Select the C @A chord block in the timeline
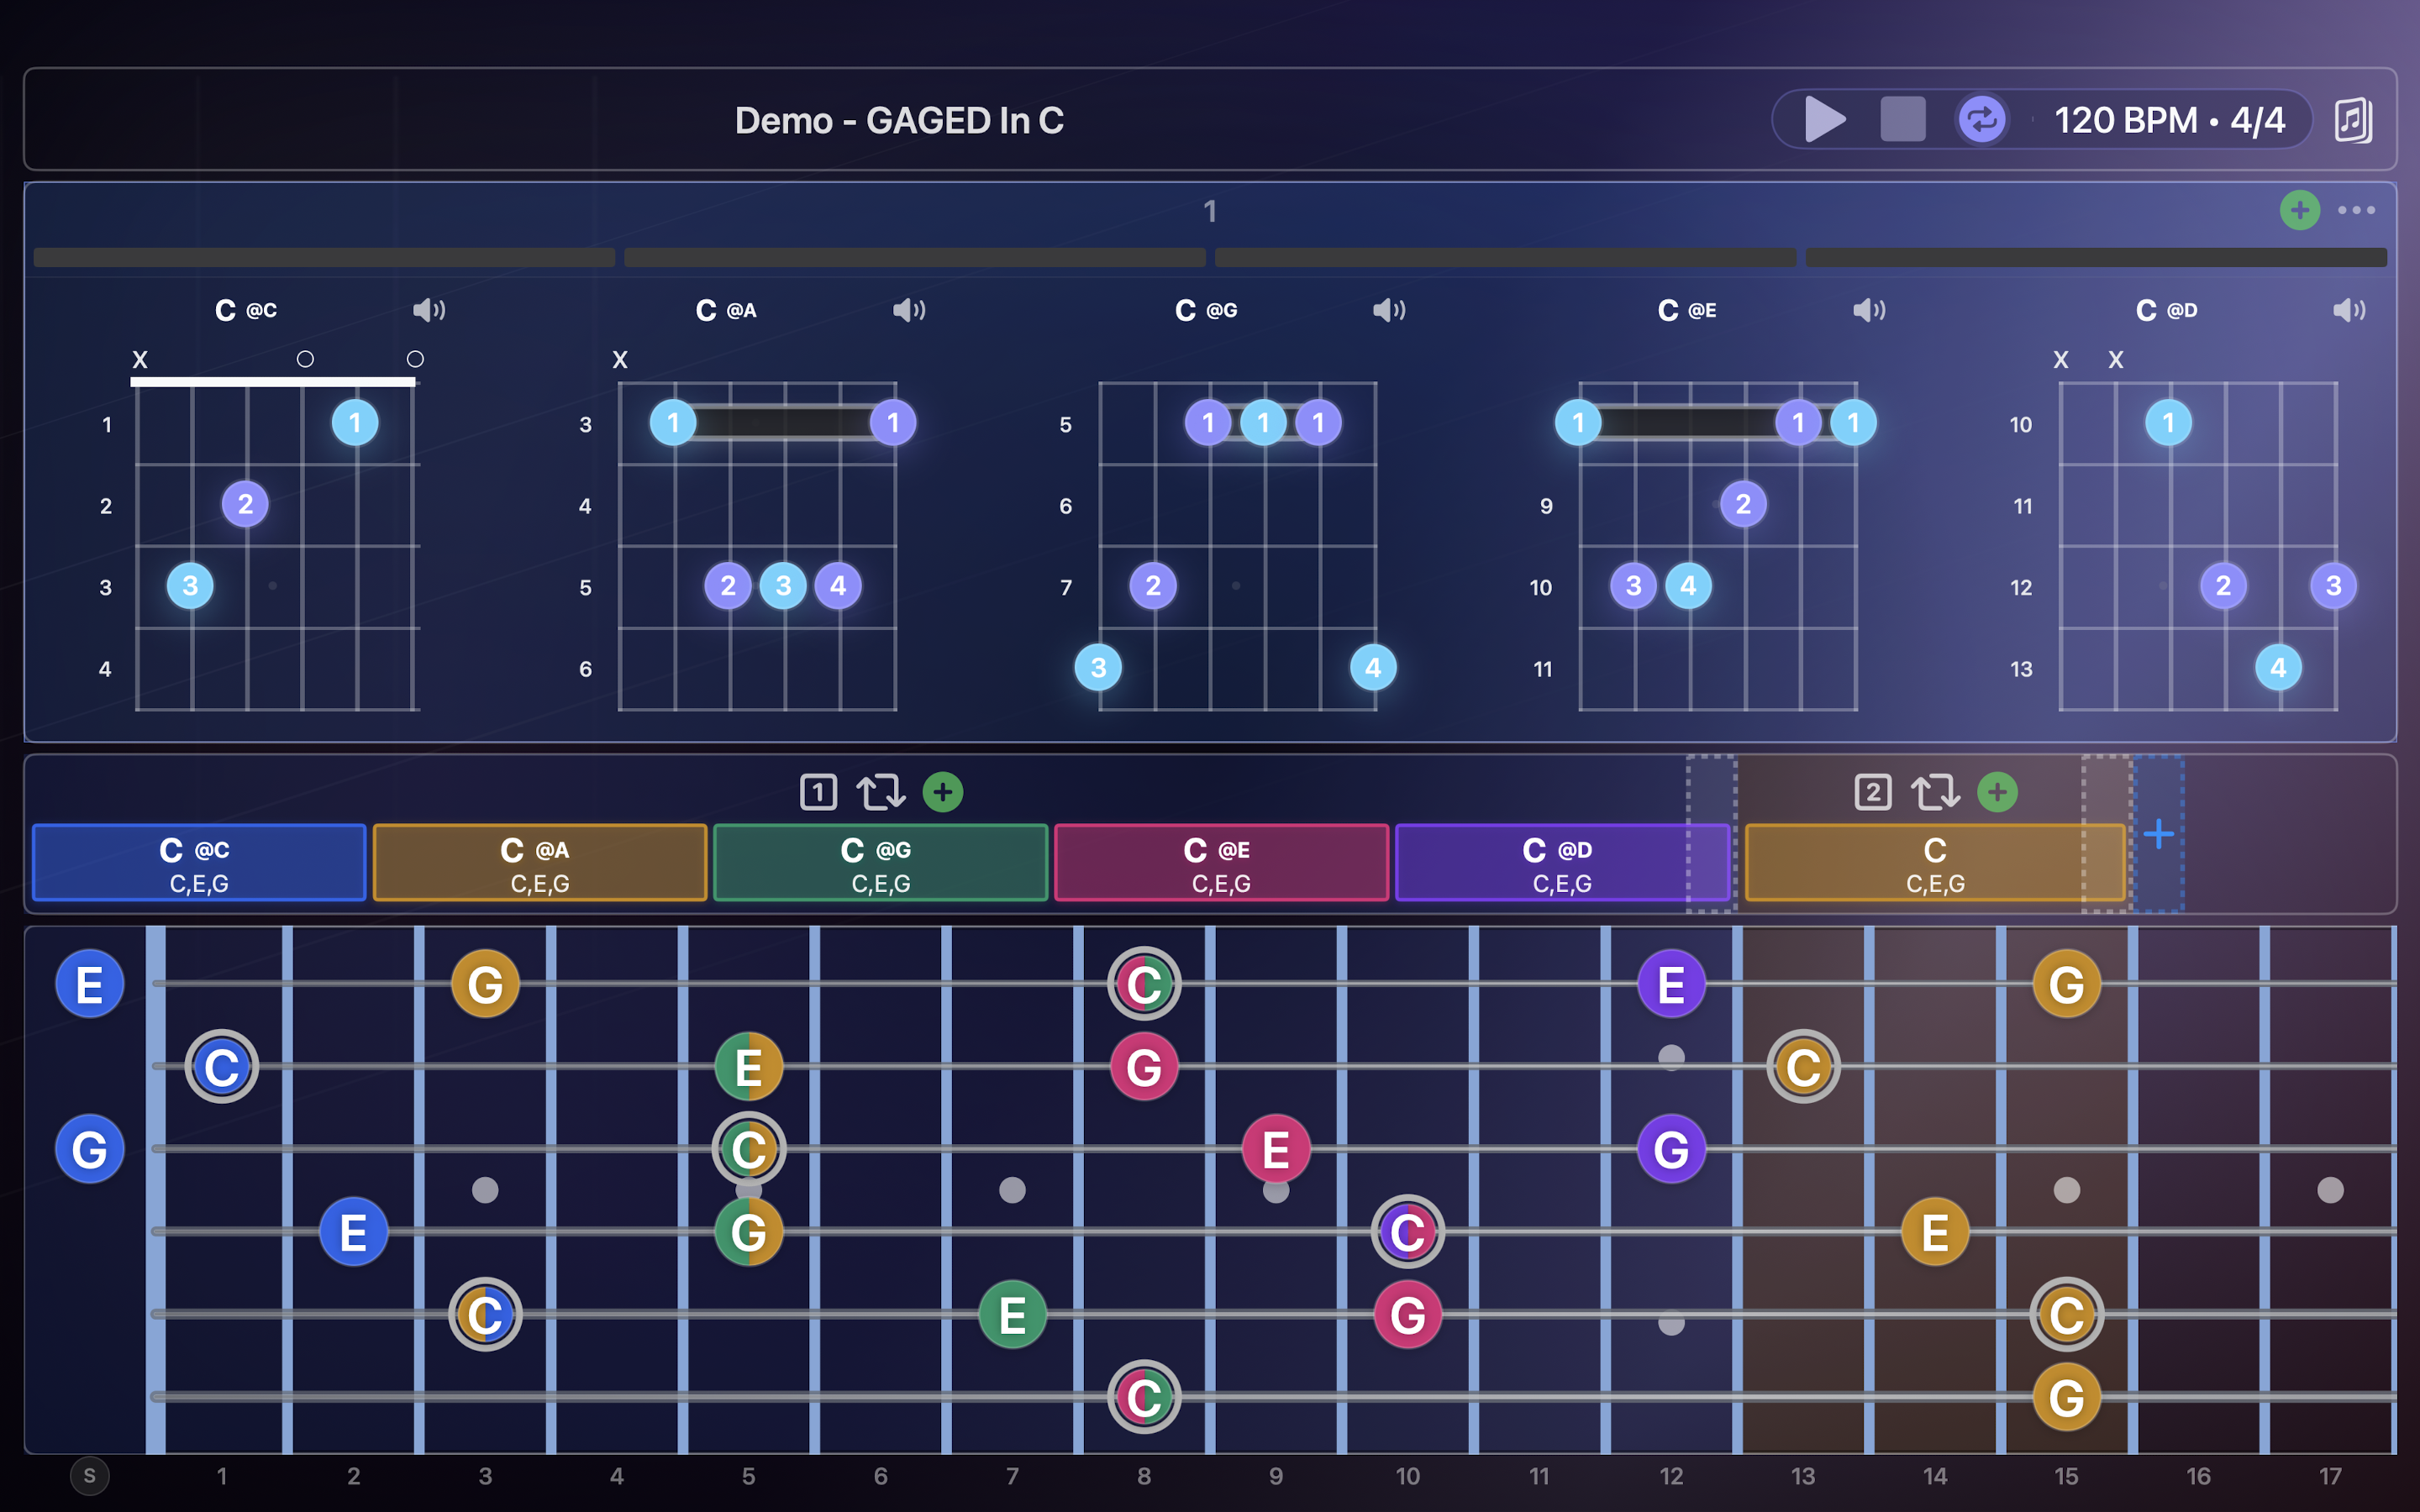Screen dimensions: 2420x1512 (x=540, y=862)
